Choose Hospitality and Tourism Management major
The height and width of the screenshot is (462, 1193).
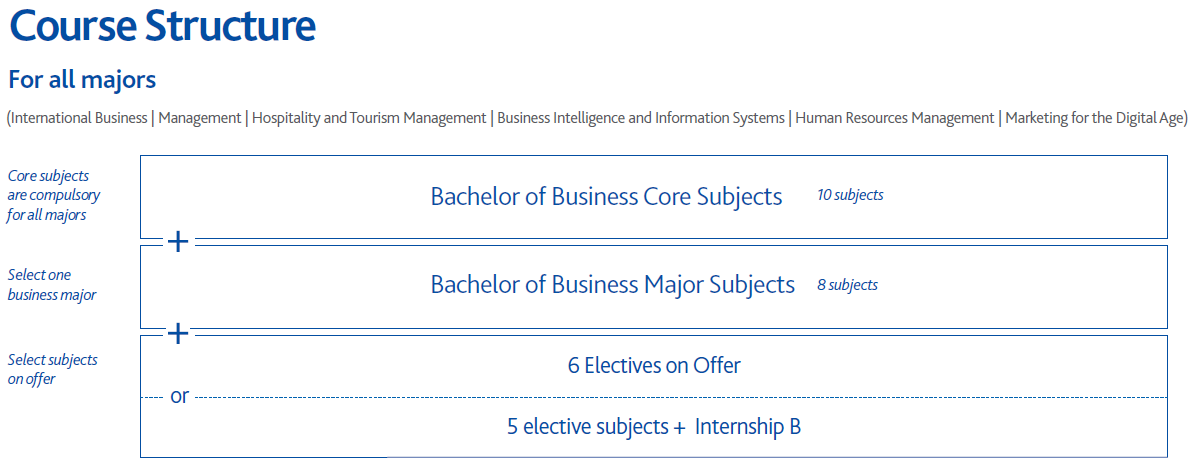click(x=369, y=118)
